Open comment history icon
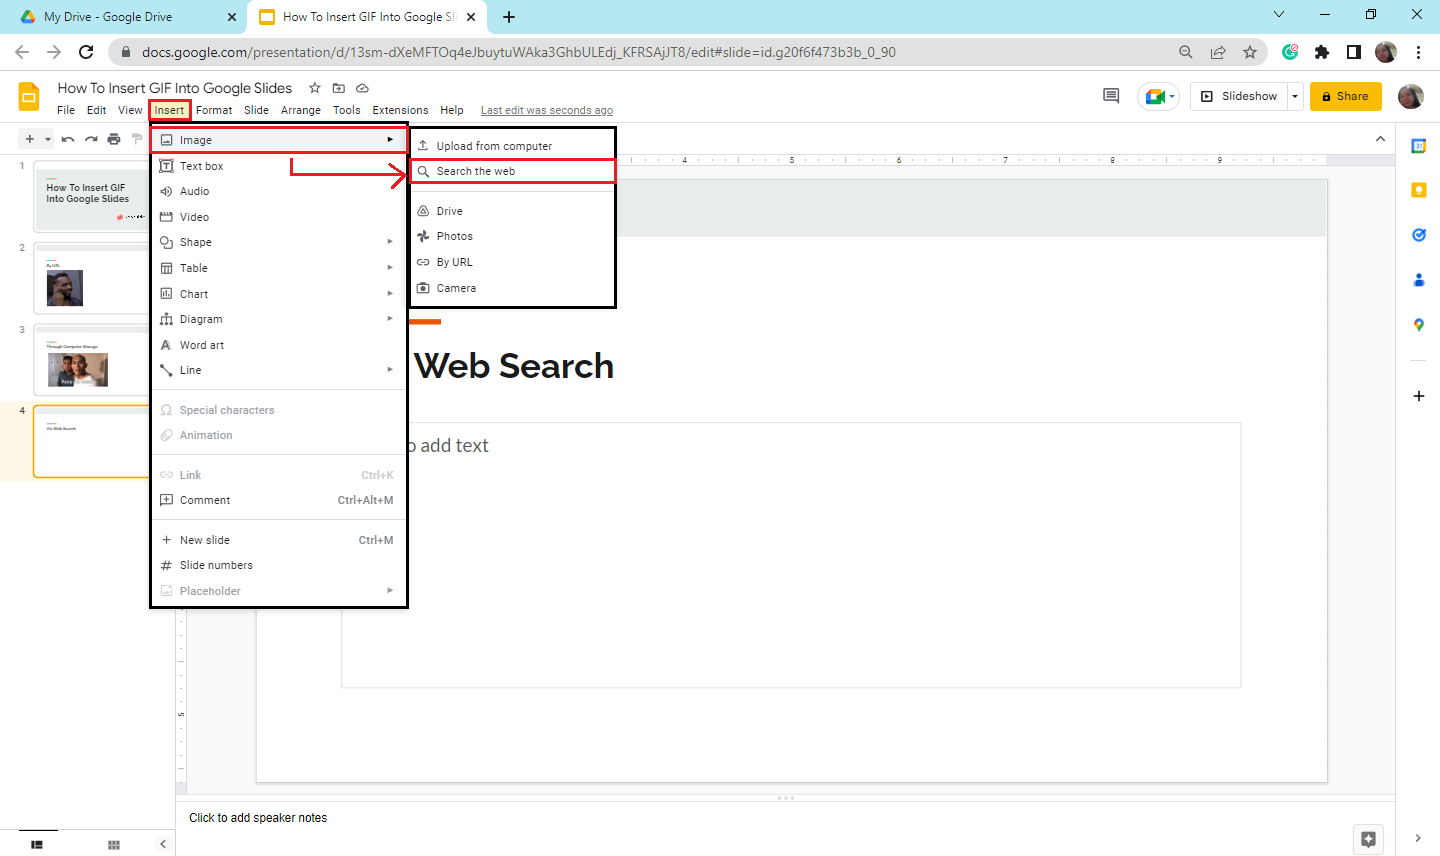Image resolution: width=1440 pixels, height=856 pixels. pos(1111,96)
